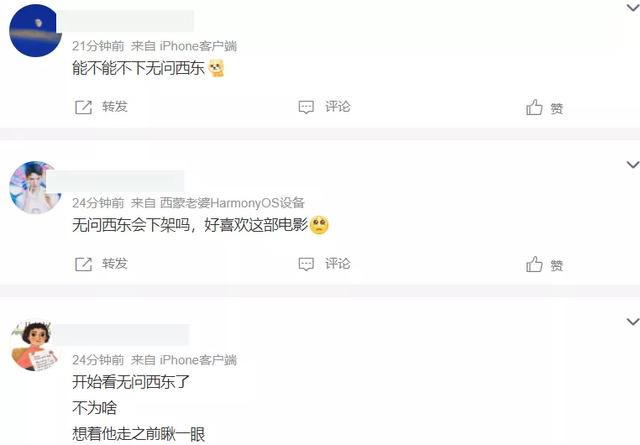Open cartoon girl avatar of third user
This screenshot has height=445, width=640.
(x=35, y=345)
